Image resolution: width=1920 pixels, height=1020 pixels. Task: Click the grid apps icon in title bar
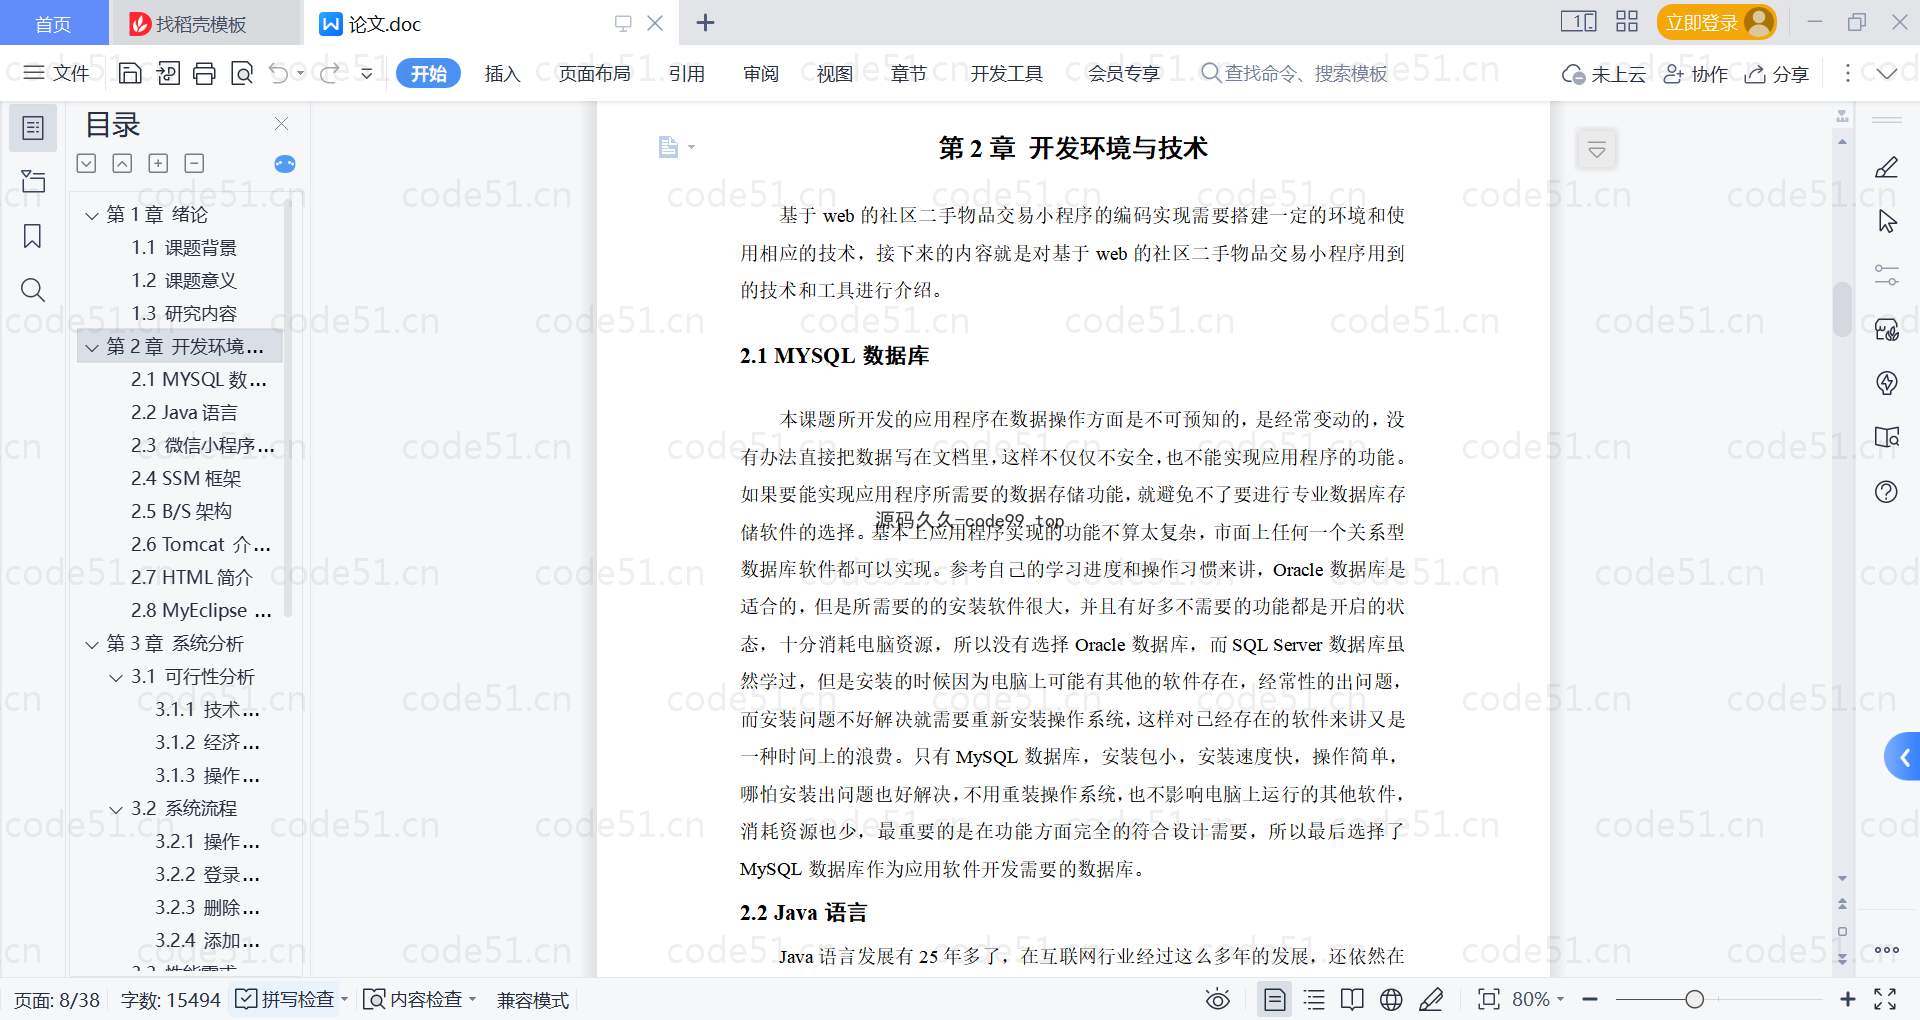[1627, 22]
